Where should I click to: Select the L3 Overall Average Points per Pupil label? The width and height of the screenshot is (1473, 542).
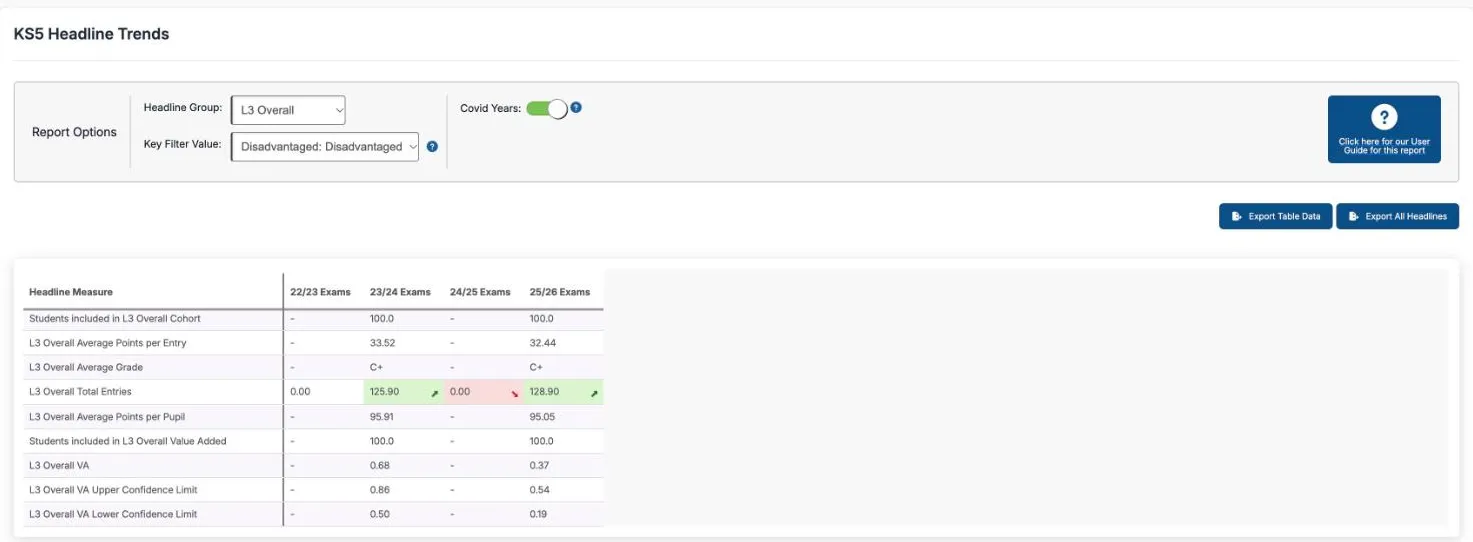(x=107, y=416)
